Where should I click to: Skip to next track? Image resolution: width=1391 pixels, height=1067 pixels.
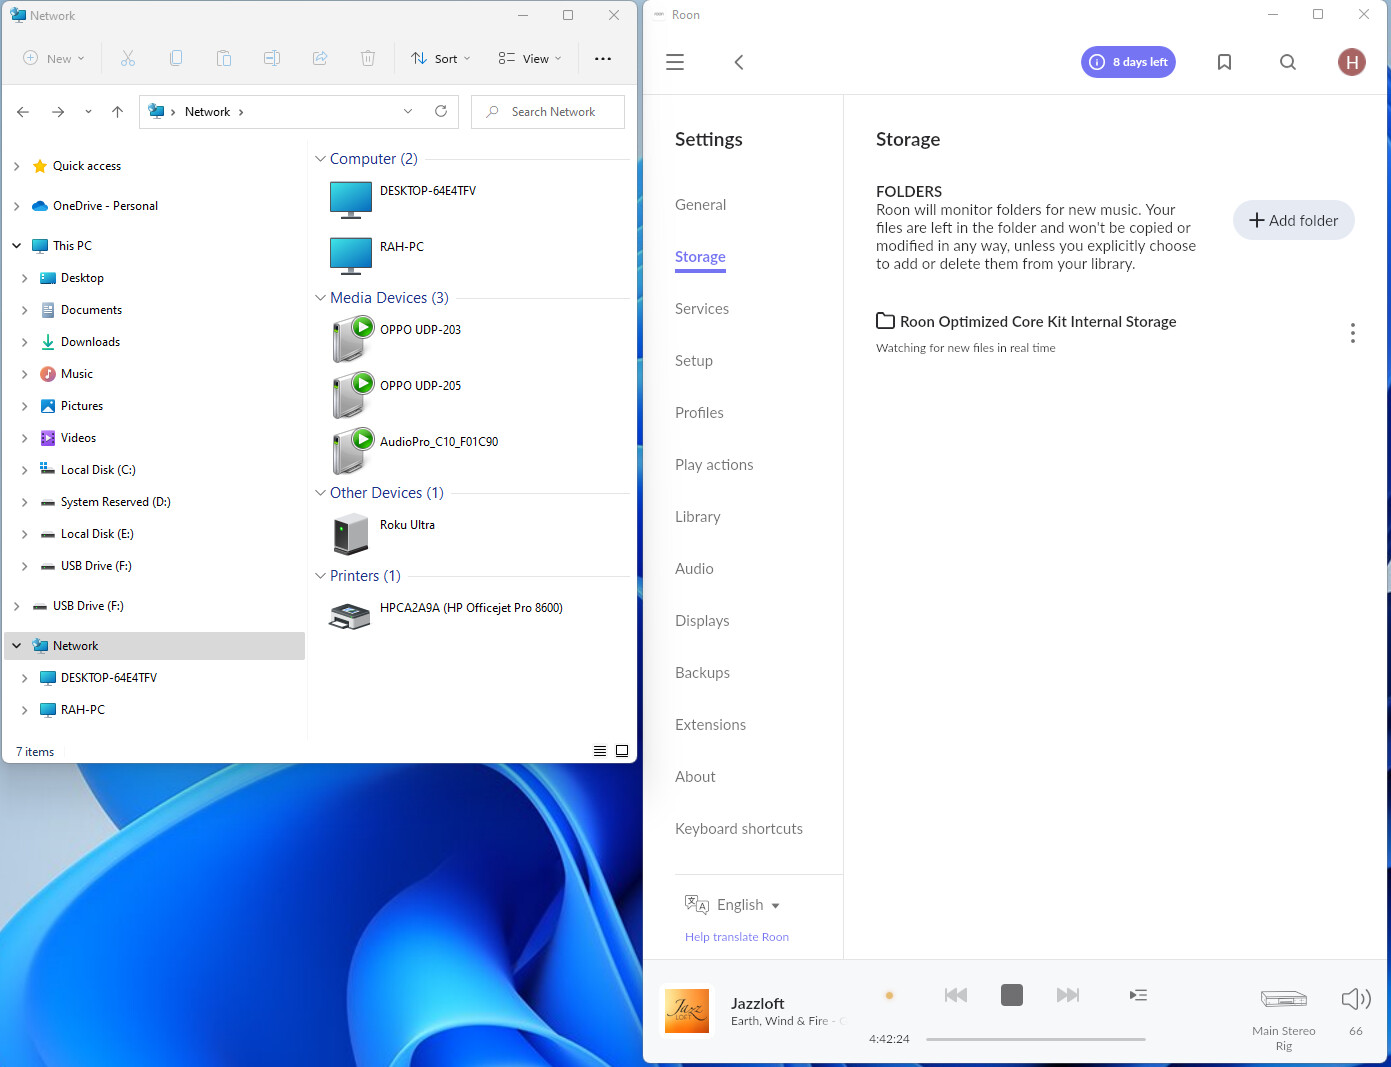click(1068, 995)
